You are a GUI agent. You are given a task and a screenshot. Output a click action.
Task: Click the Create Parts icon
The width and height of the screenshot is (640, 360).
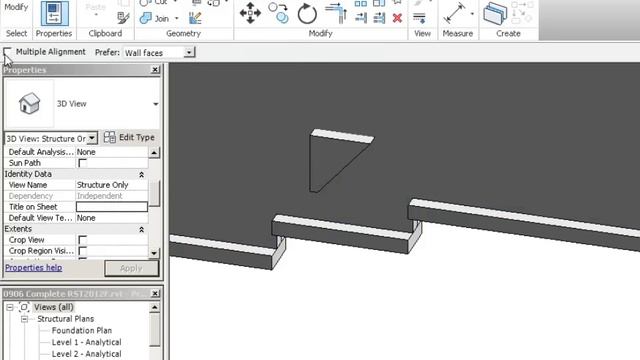495,13
